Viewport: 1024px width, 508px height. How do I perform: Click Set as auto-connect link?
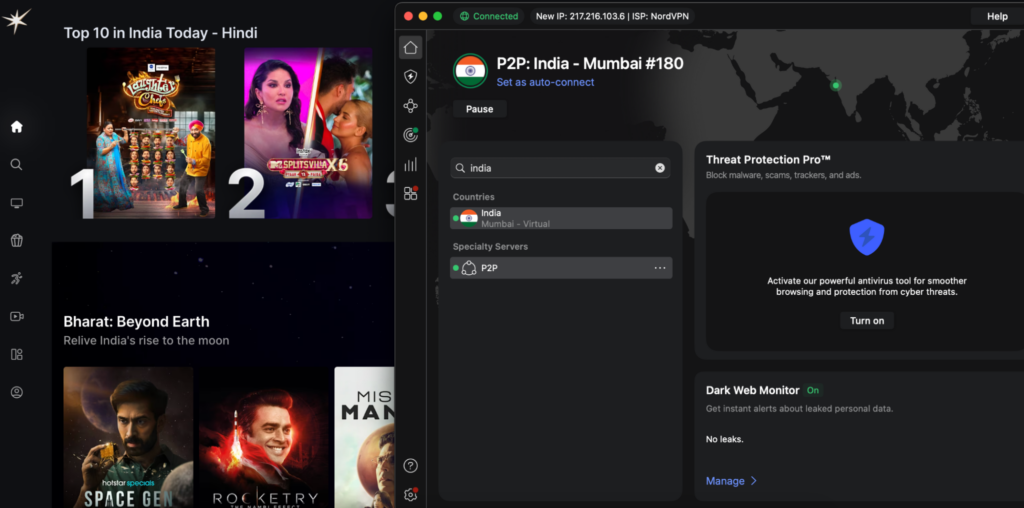(545, 82)
